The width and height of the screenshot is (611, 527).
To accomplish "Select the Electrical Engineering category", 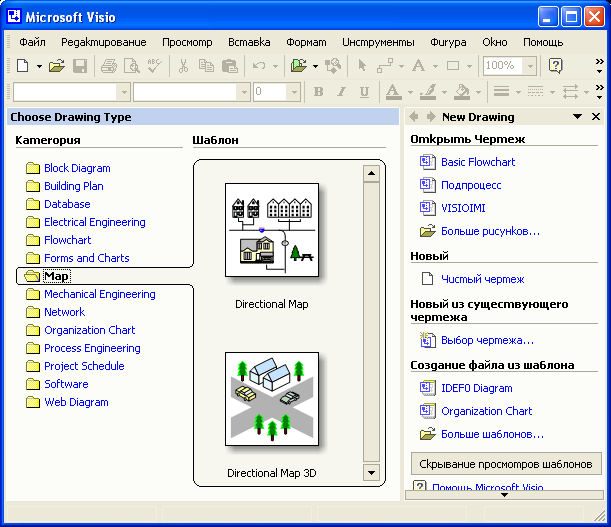I will click(95, 222).
